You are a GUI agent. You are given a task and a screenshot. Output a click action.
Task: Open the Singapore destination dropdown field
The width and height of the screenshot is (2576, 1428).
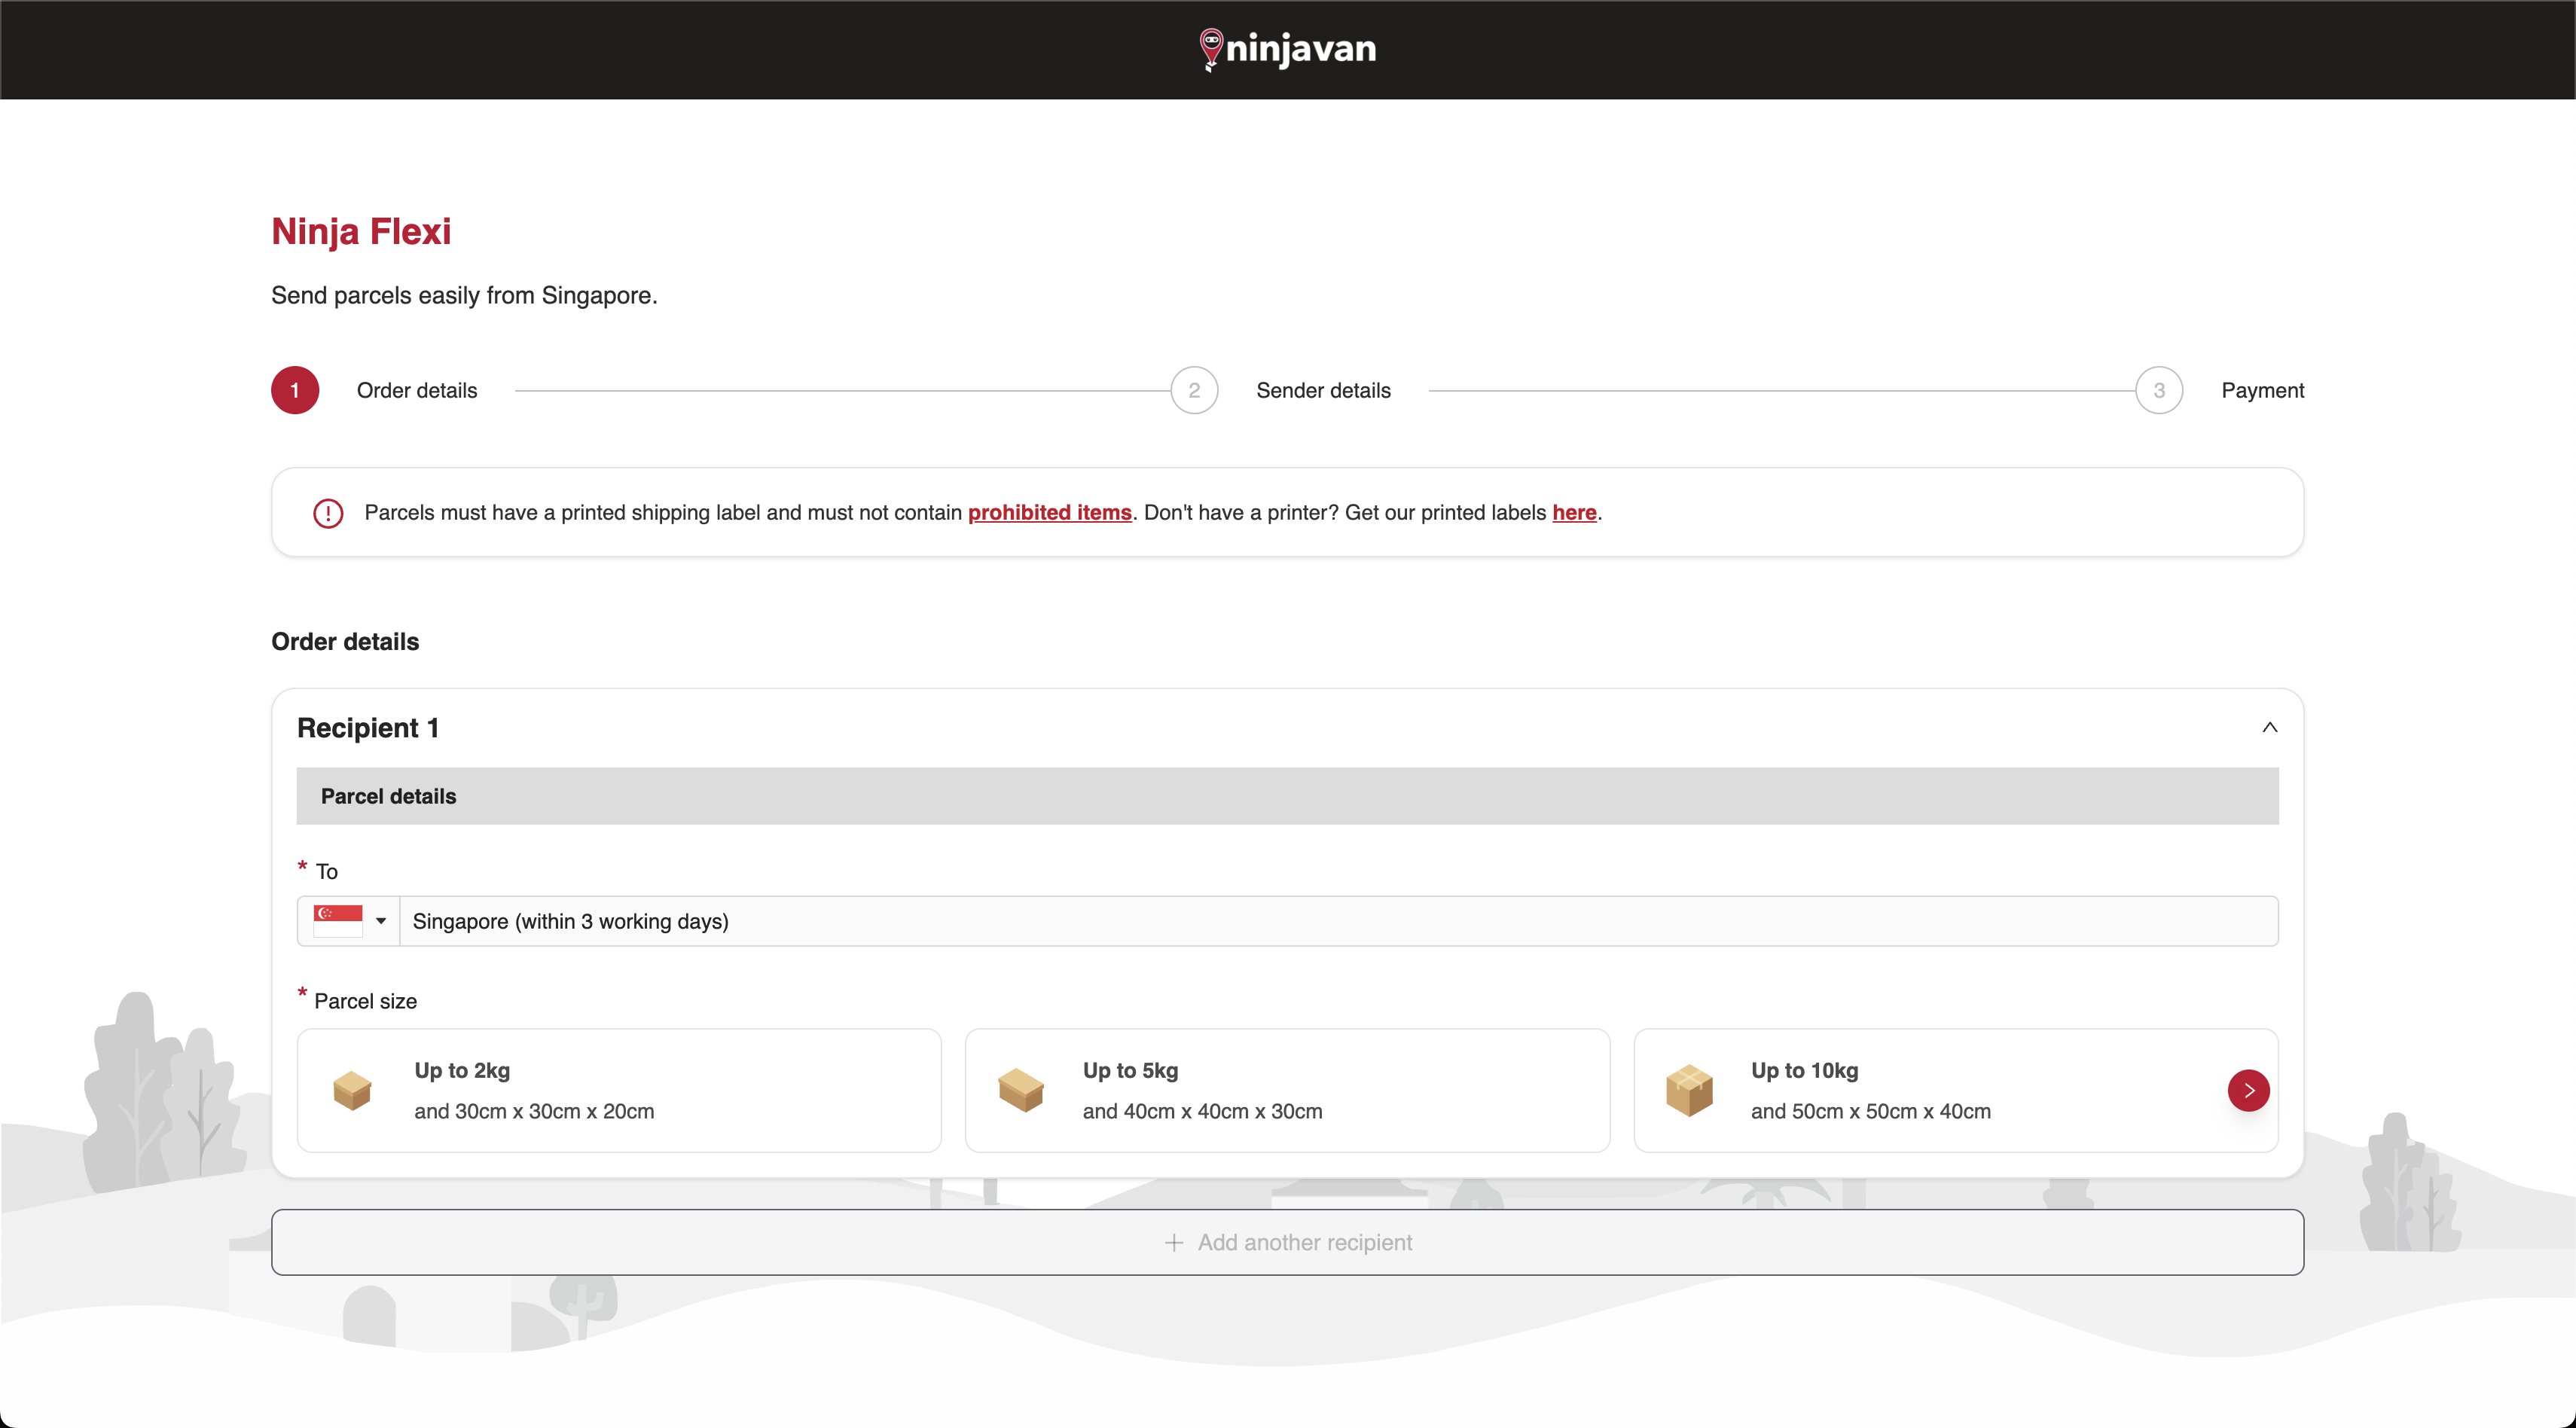click(1338, 921)
